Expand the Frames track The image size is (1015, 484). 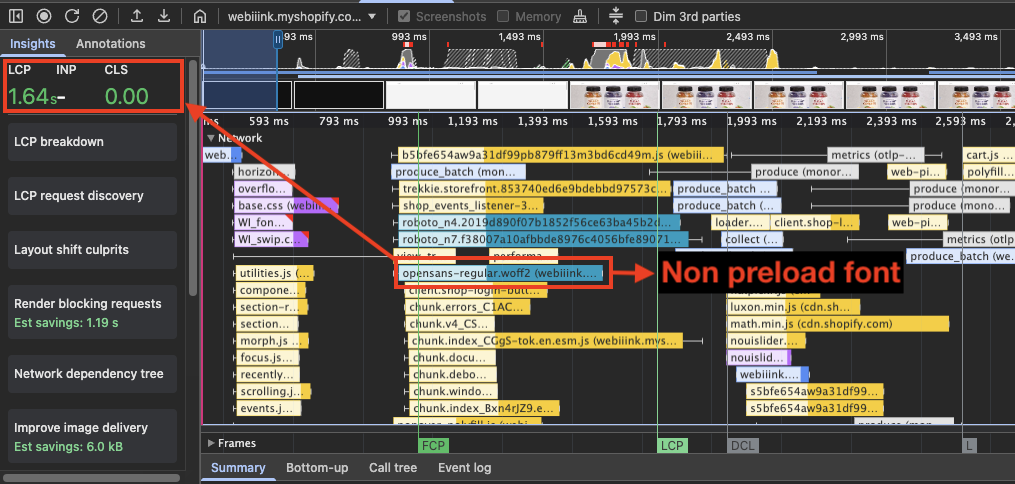point(210,443)
